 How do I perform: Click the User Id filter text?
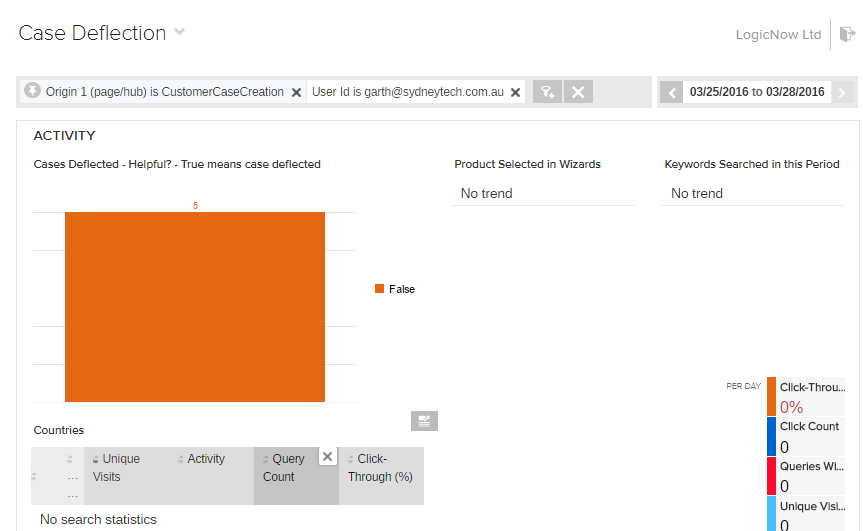(408, 92)
